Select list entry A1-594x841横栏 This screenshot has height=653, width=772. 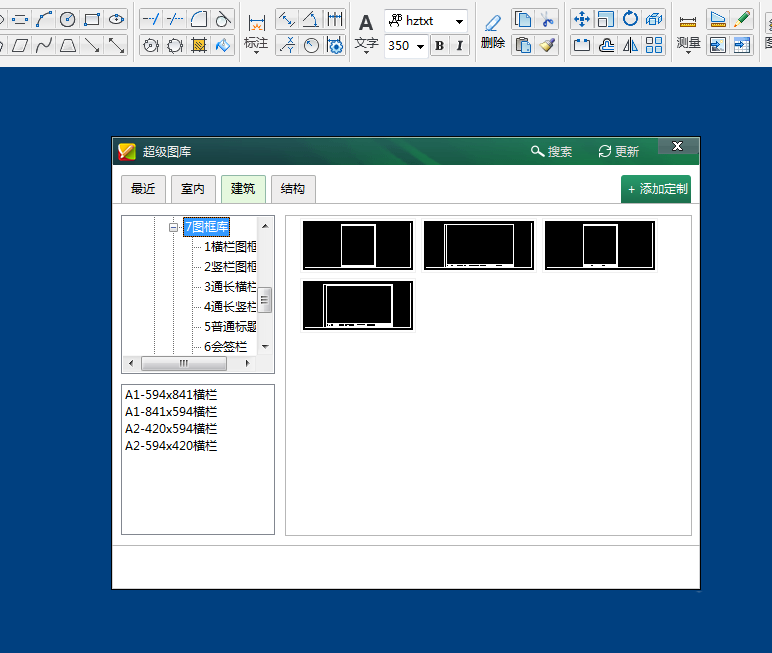[x=171, y=395]
